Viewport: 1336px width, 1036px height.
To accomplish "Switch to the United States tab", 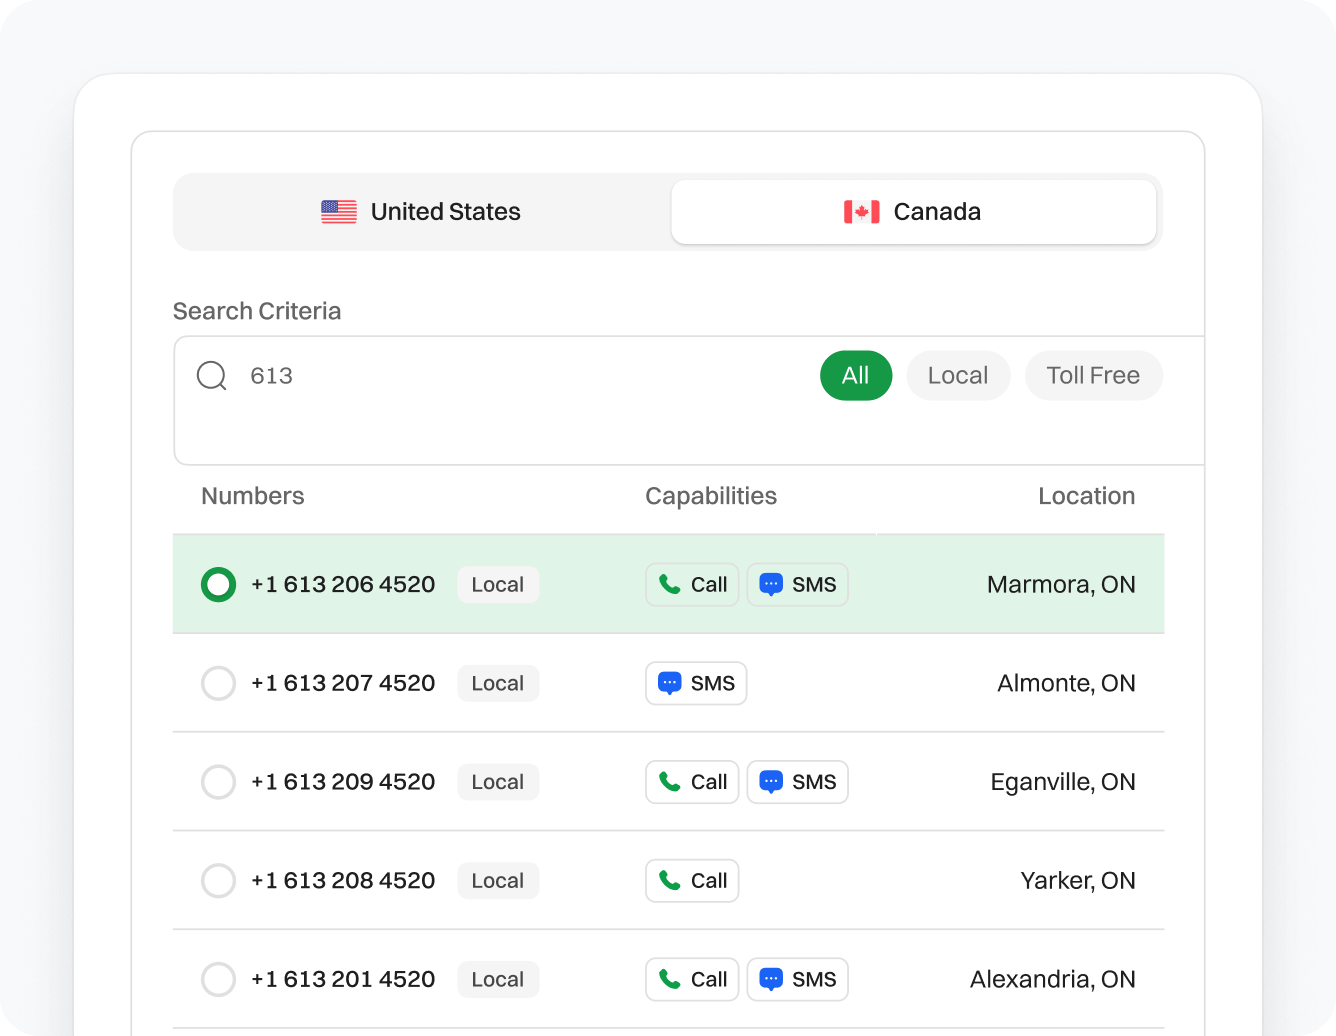I will 422,212.
